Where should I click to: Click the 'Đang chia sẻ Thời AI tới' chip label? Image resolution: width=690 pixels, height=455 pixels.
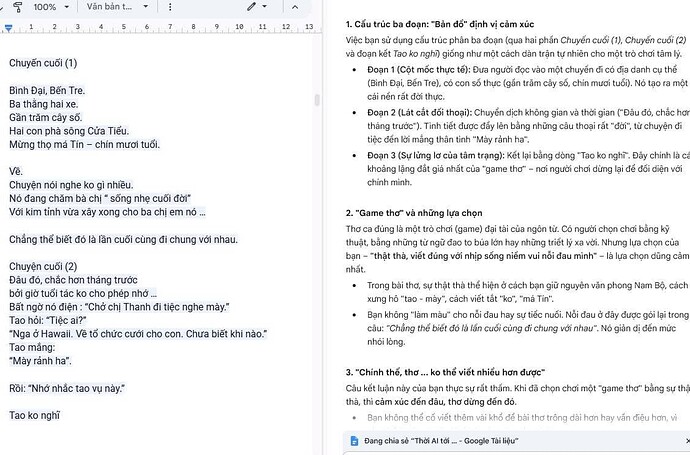(441, 440)
